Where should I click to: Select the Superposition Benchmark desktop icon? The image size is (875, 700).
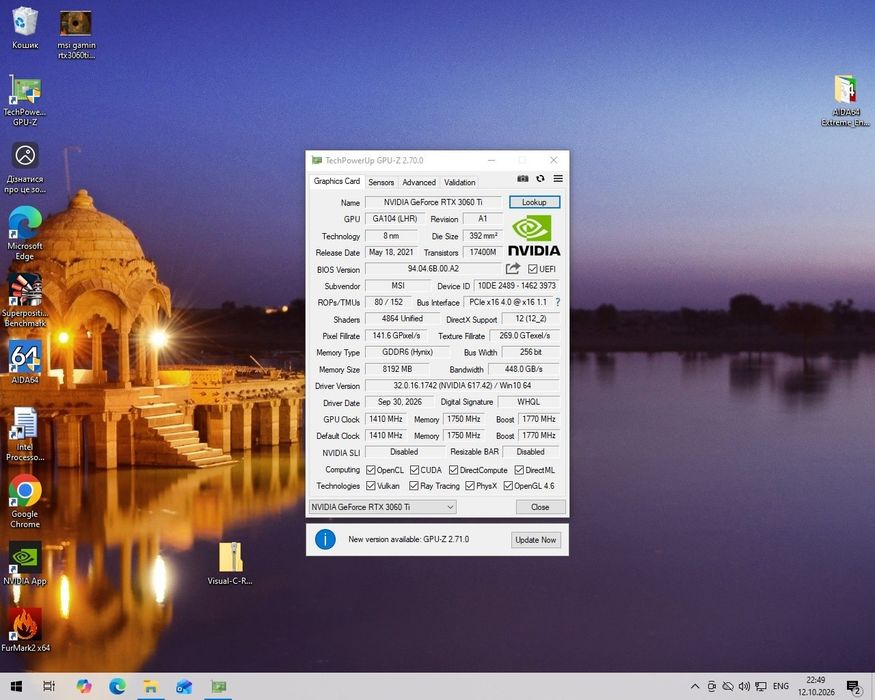coord(25,300)
